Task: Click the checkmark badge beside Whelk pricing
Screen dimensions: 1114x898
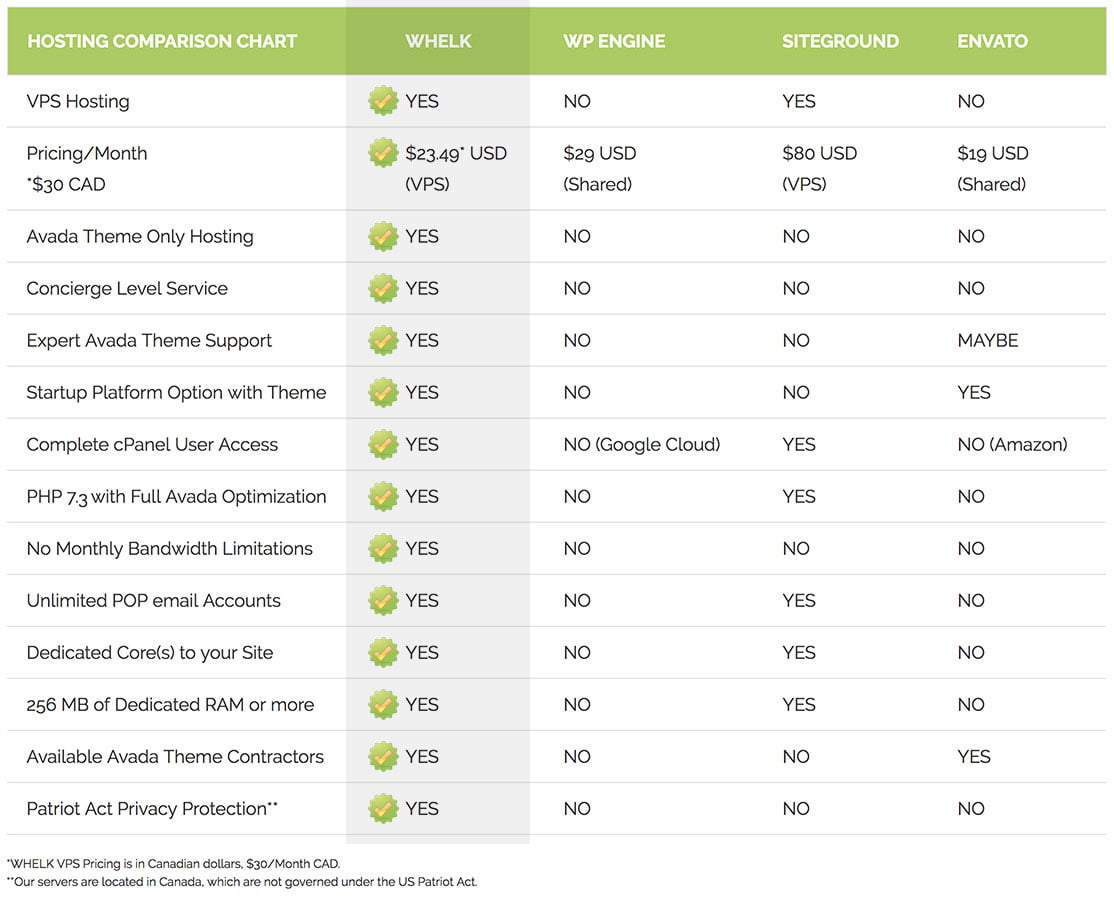Action: [x=383, y=153]
